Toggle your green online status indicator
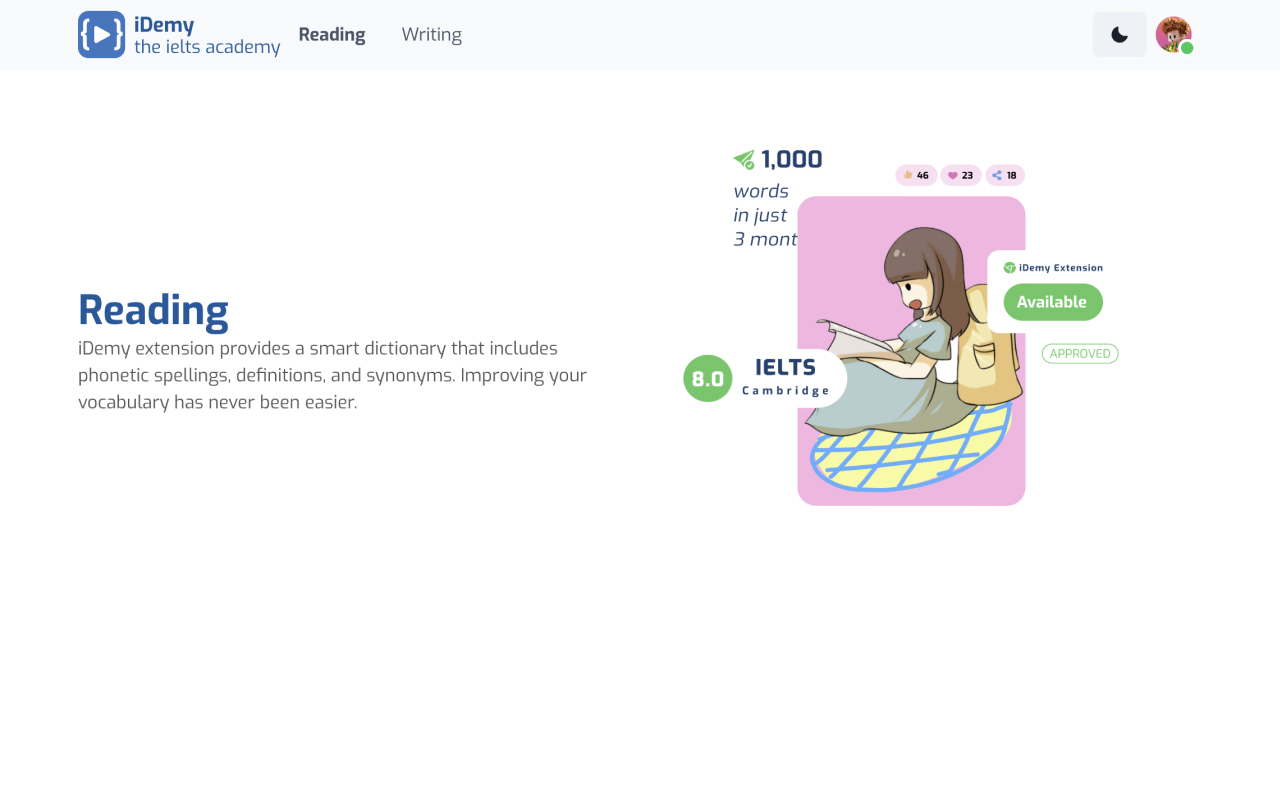The height and width of the screenshot is (800, 1280). [1189, 46]
